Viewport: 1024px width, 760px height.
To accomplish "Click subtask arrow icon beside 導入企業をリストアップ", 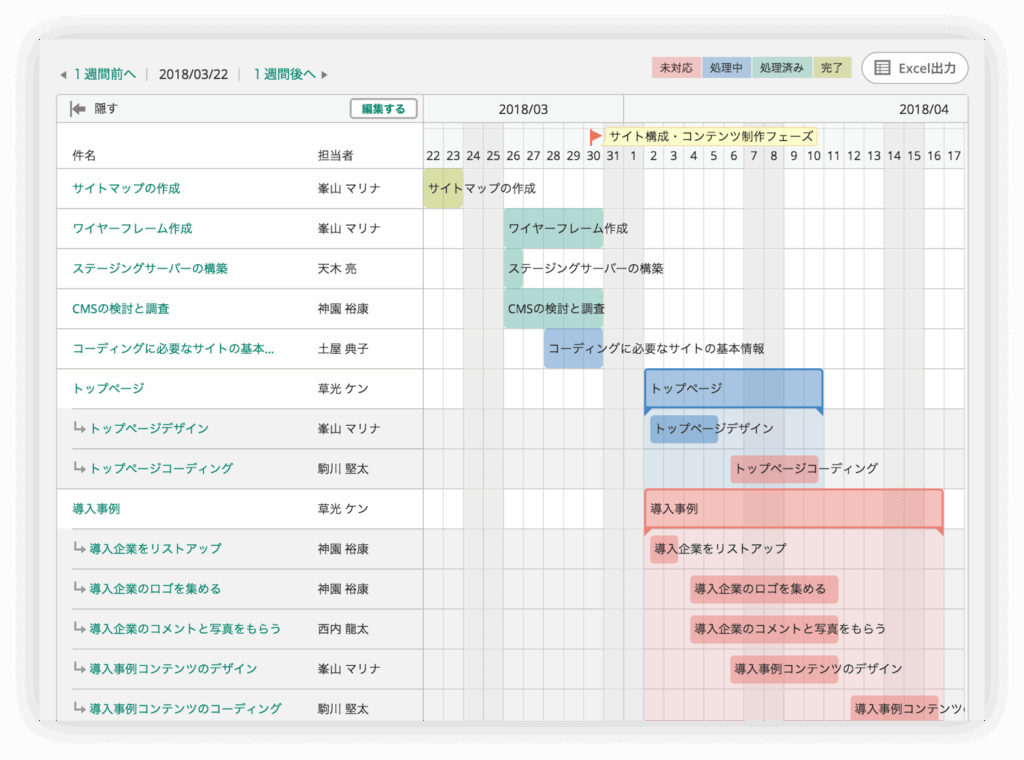I will coord(80,548).
